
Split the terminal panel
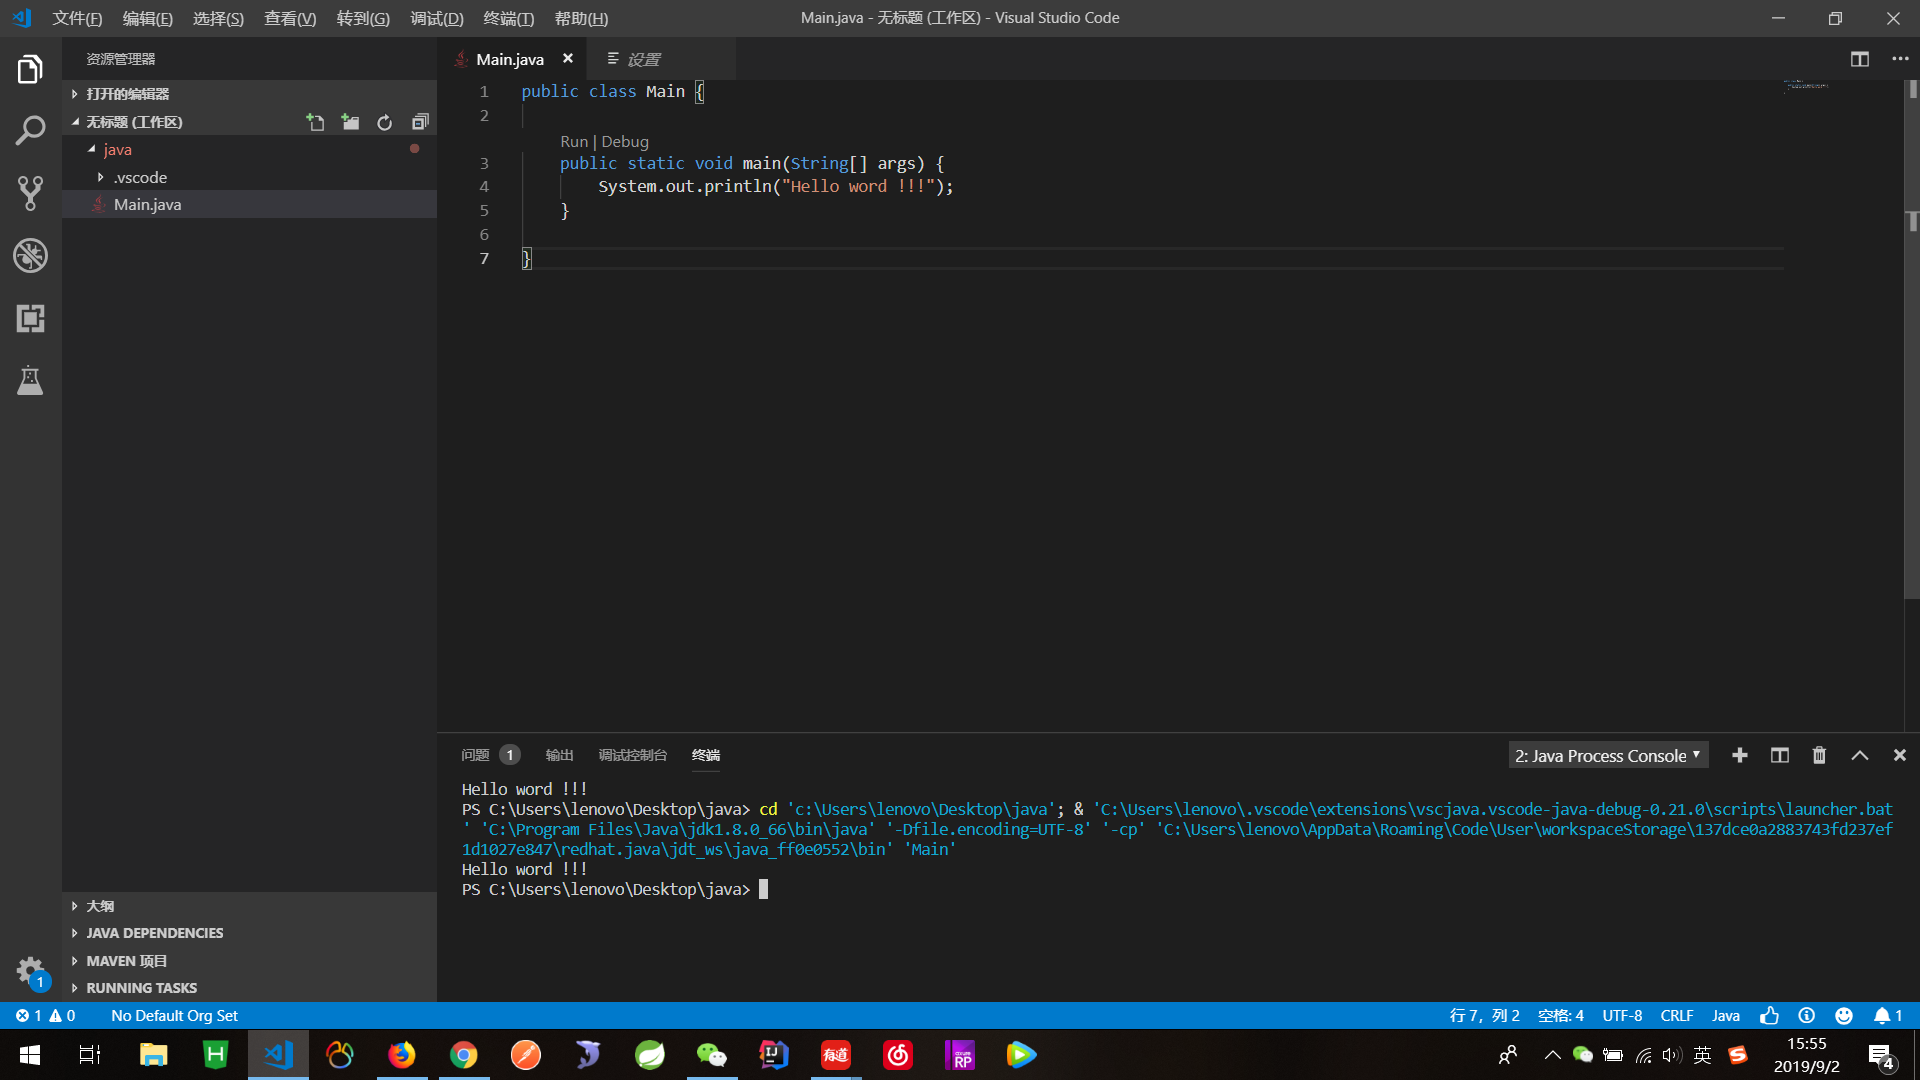pos(1779,755)
